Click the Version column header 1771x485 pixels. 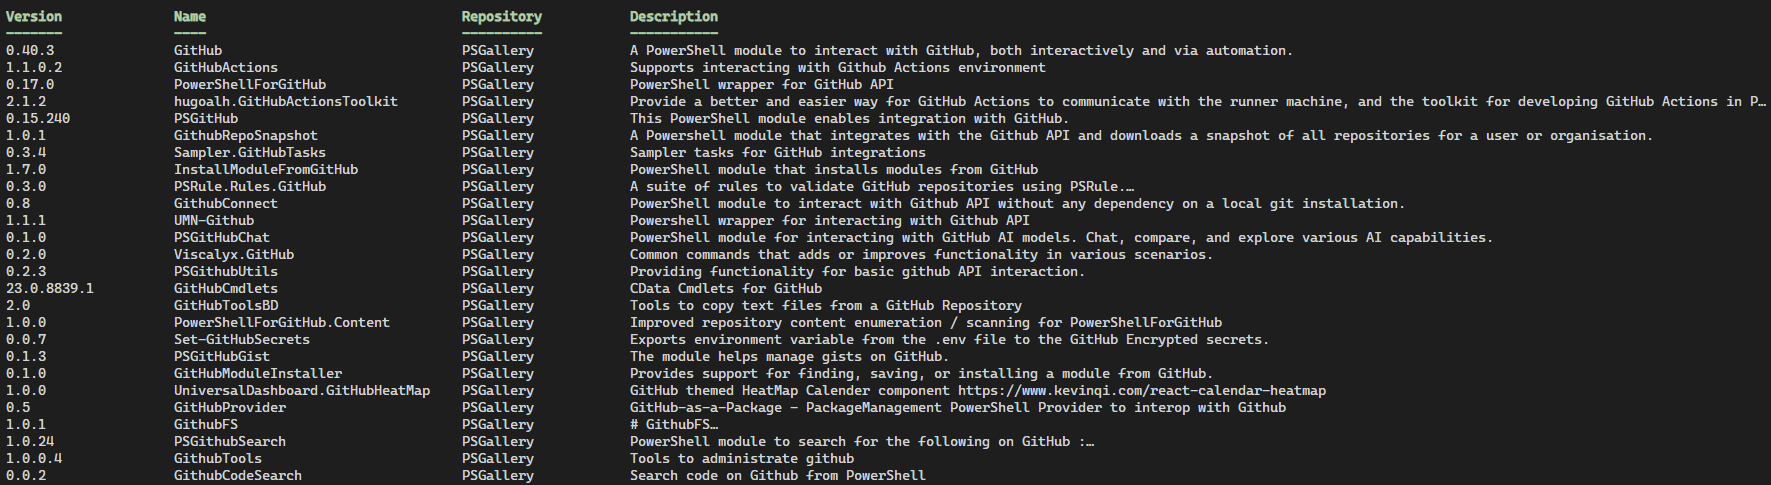(x=34, y=17)
